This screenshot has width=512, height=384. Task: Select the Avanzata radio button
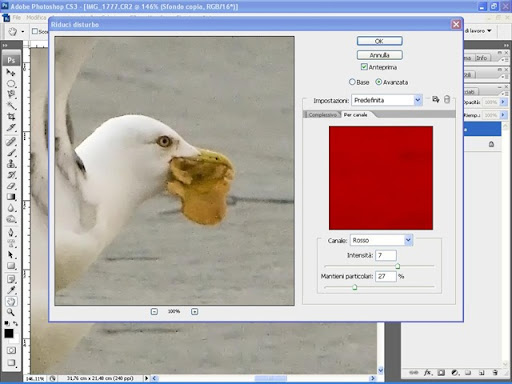[x=378, y=82]
